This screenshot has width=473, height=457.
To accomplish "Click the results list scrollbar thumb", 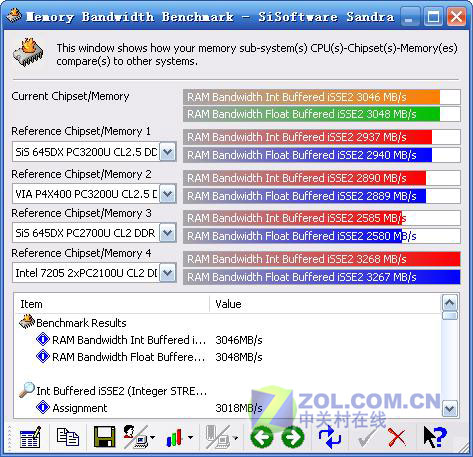I will [450, 315].
